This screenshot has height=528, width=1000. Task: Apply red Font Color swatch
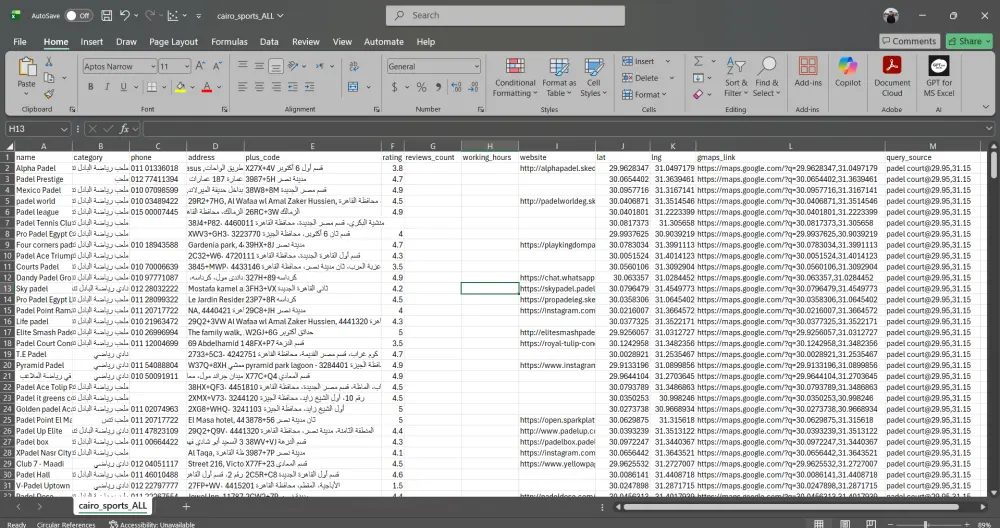(x=206, y=87)
